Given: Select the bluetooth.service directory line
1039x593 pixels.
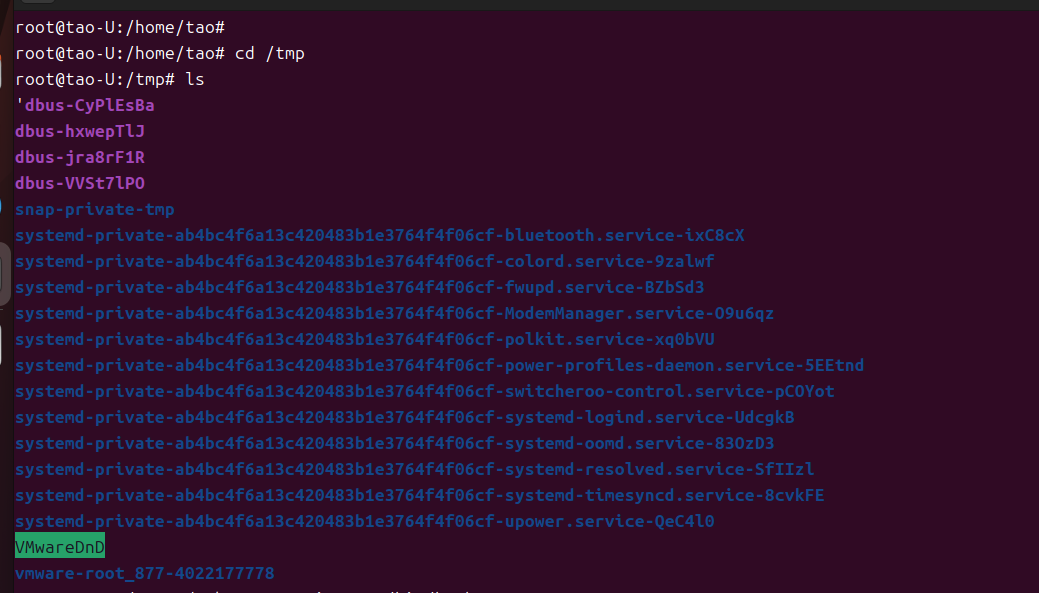Looking at the screenshot, I should tap(379, 235).
